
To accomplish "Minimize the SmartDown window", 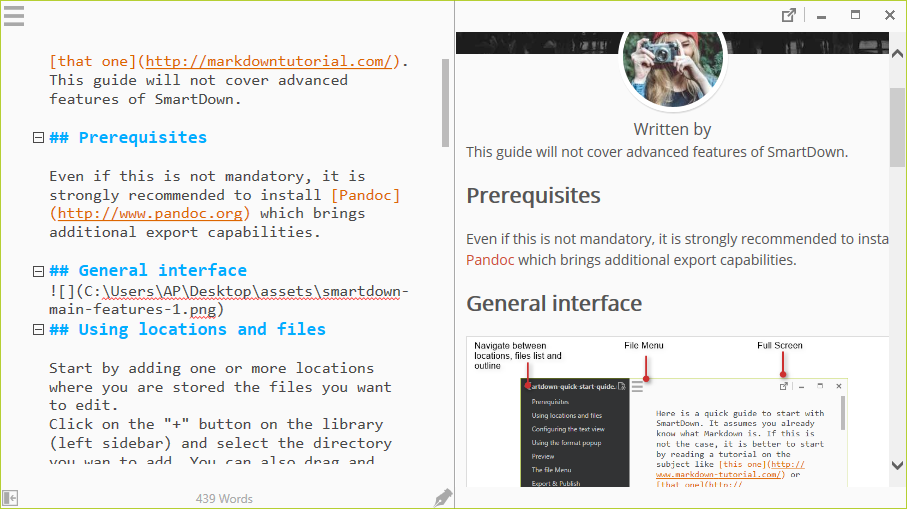I will coord(821,16).
